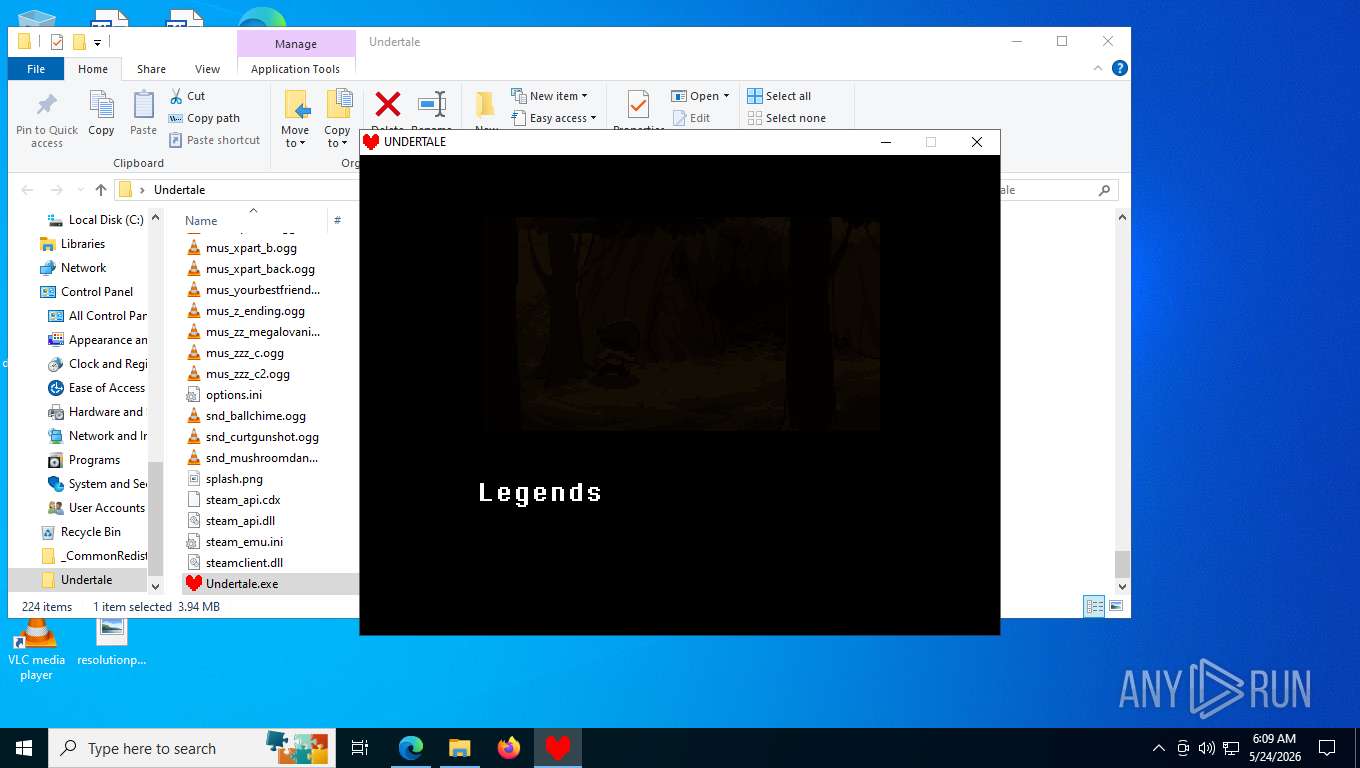This screenshot has width=1360, height=768.
Task: Switch to the Share ribbon tab
Action: pos(151,69)
